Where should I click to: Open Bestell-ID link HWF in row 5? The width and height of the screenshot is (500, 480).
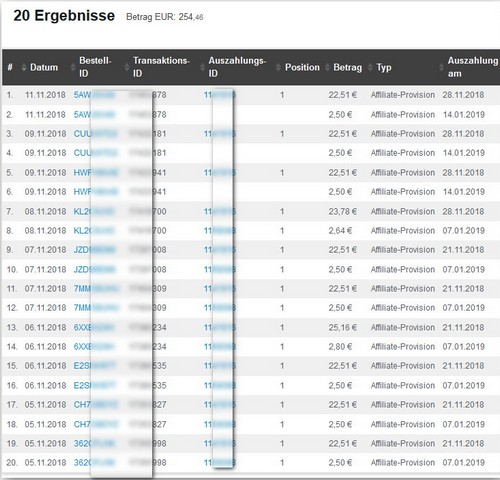(x=96, y=173)
